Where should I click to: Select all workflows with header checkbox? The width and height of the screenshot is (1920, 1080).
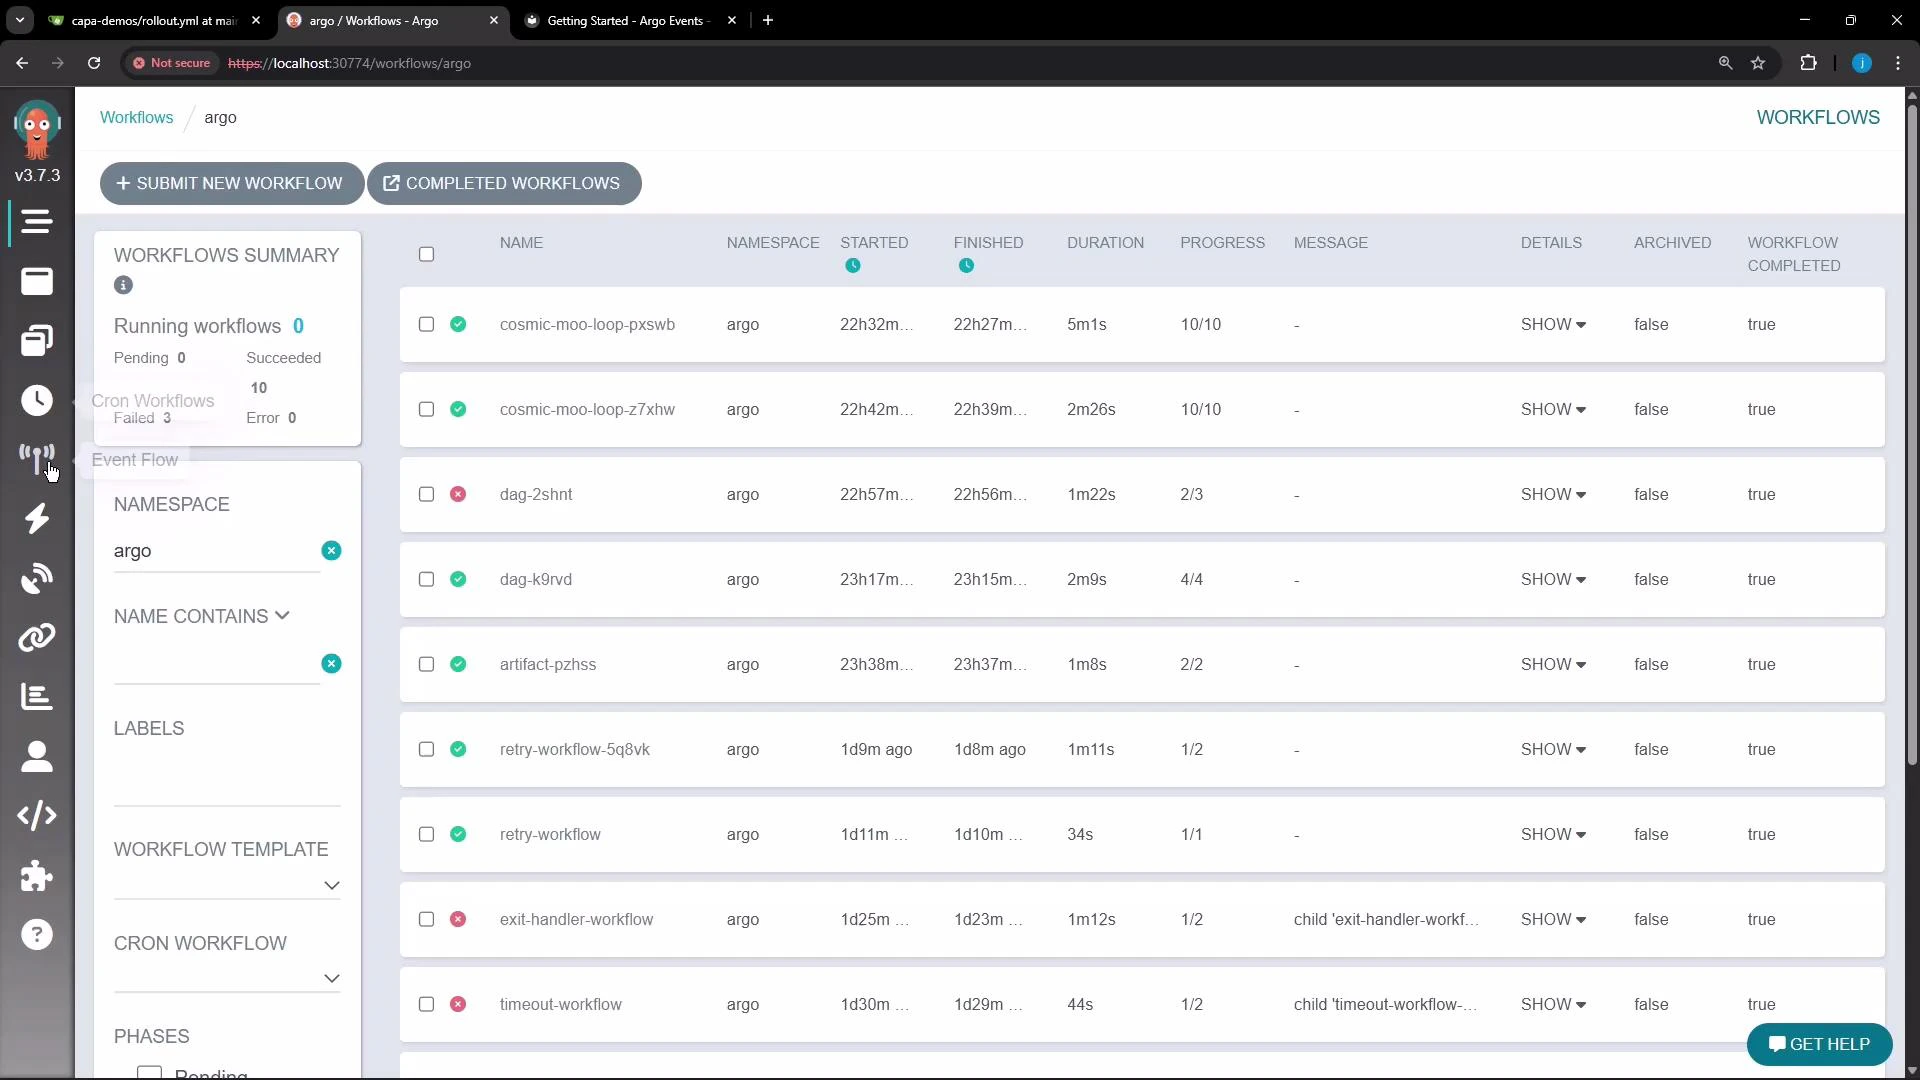[x=426, y=254]
